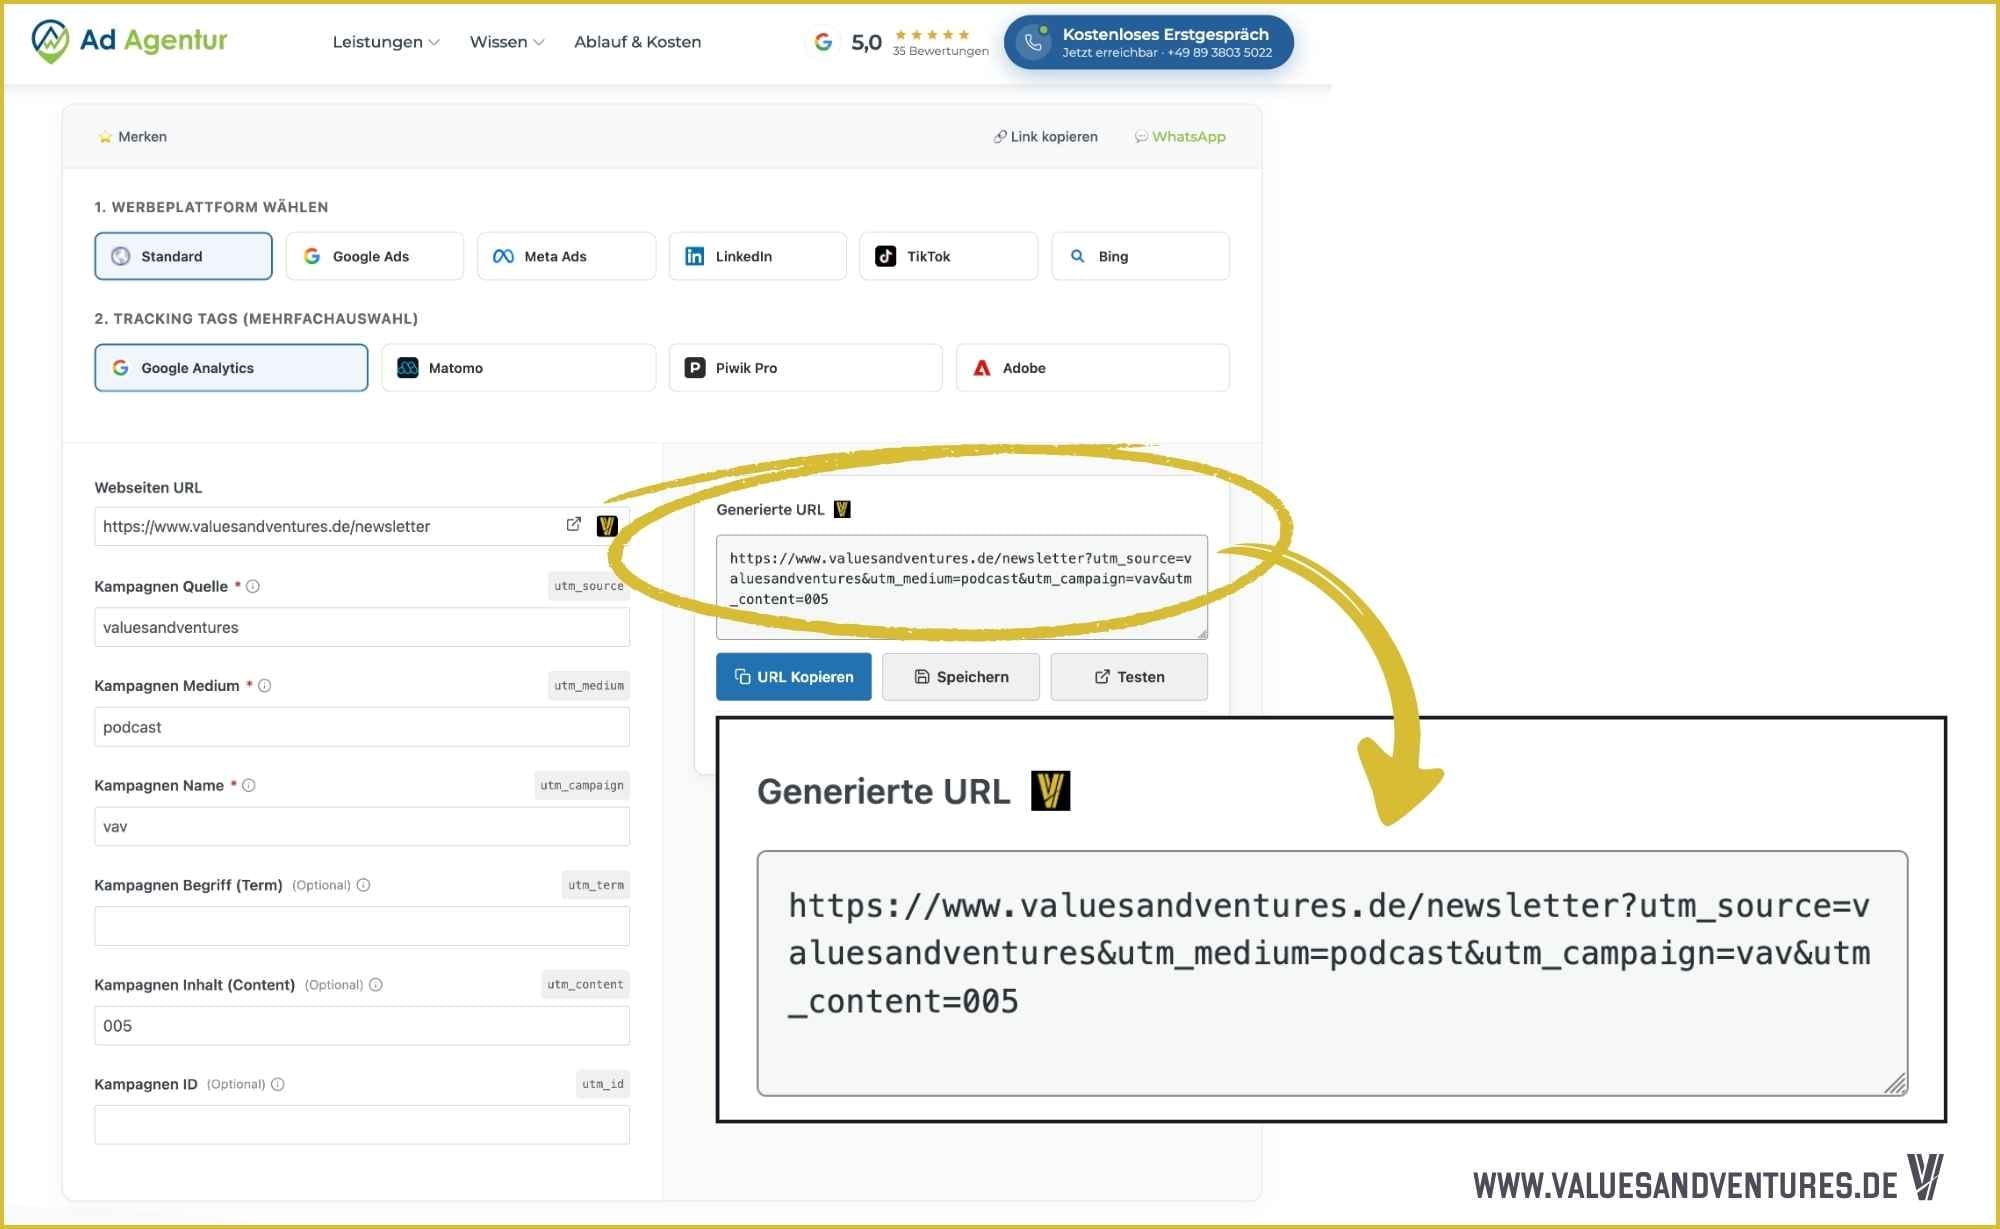This screenshot has height=1229, width=2000.
Task: Expand the Wissen menu
Action: click(507, 42)
